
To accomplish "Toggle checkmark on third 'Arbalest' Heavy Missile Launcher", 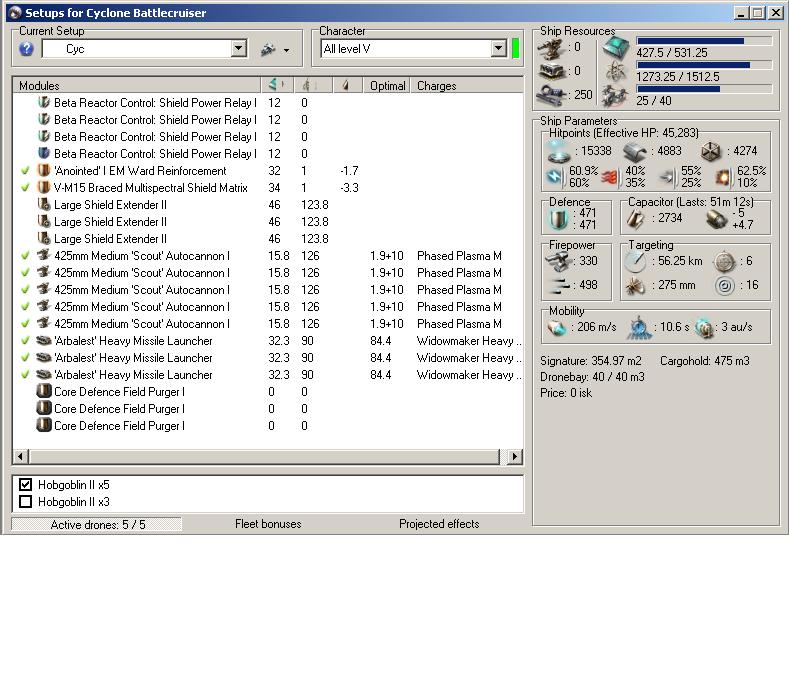I will 25,375.
